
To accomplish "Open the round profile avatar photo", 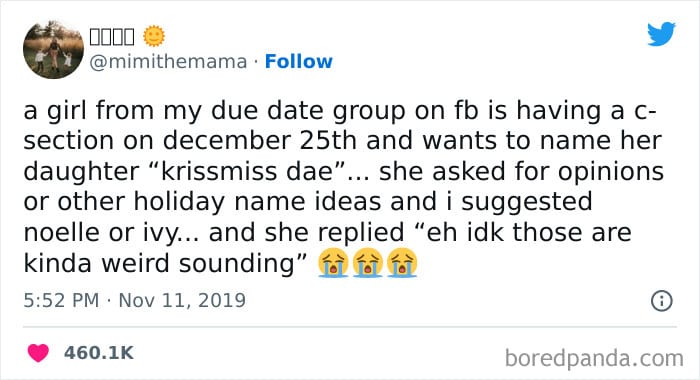I will coord(54,49).
